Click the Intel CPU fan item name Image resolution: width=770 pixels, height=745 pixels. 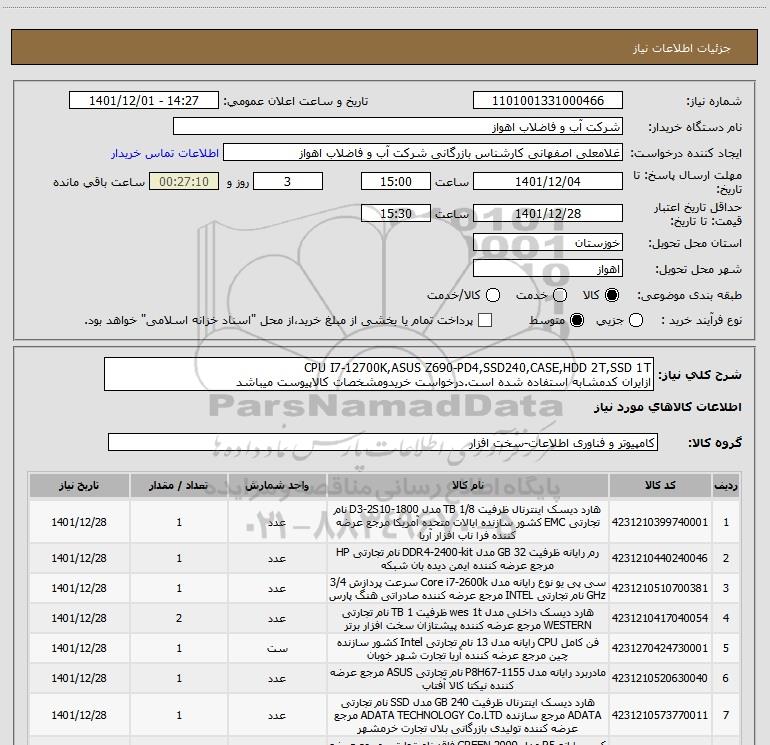pyautogui.click(x=468, y=649)
